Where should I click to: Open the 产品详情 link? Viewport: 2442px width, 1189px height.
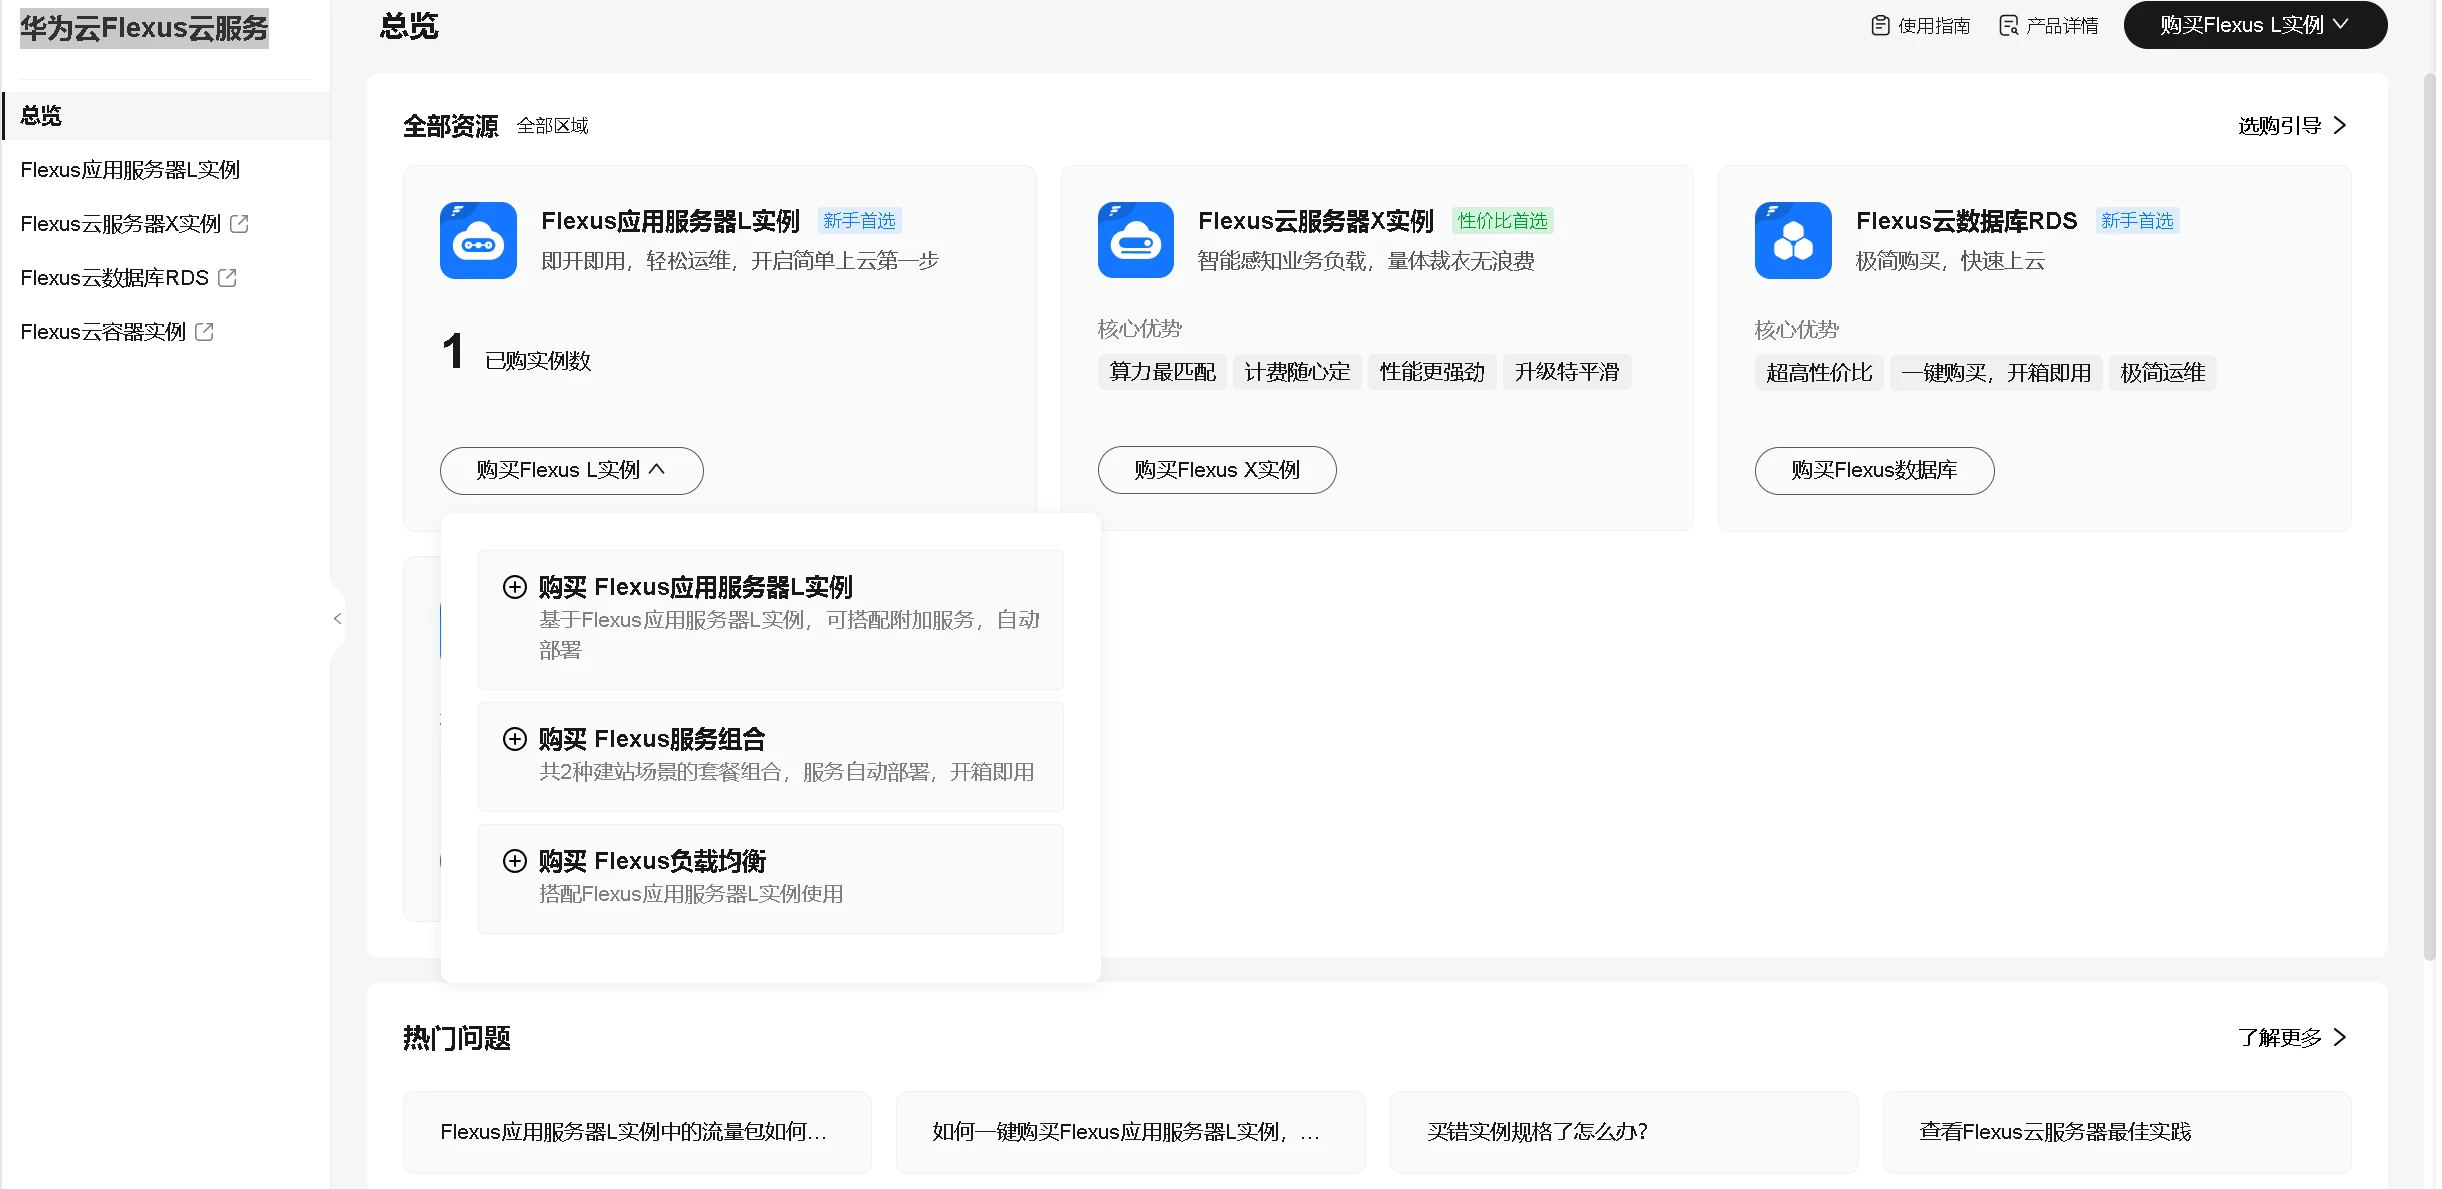click(2049, 25)
